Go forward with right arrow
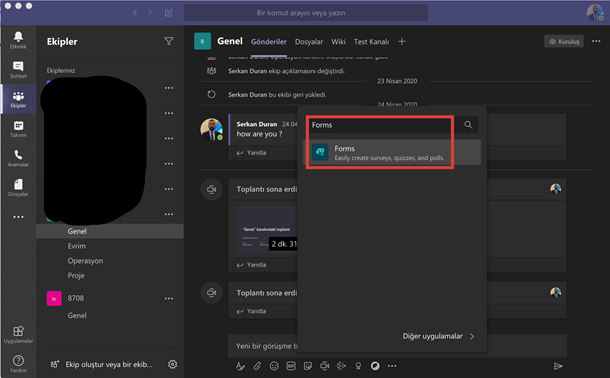The height and width of the screenshot is (378, 610). point(150,13)
